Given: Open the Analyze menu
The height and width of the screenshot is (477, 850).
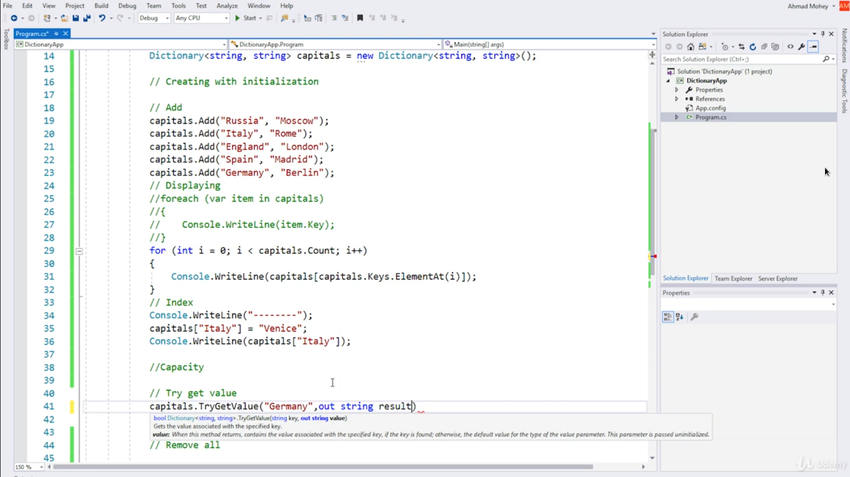Looking at the screenshot, I should (227, 5).
